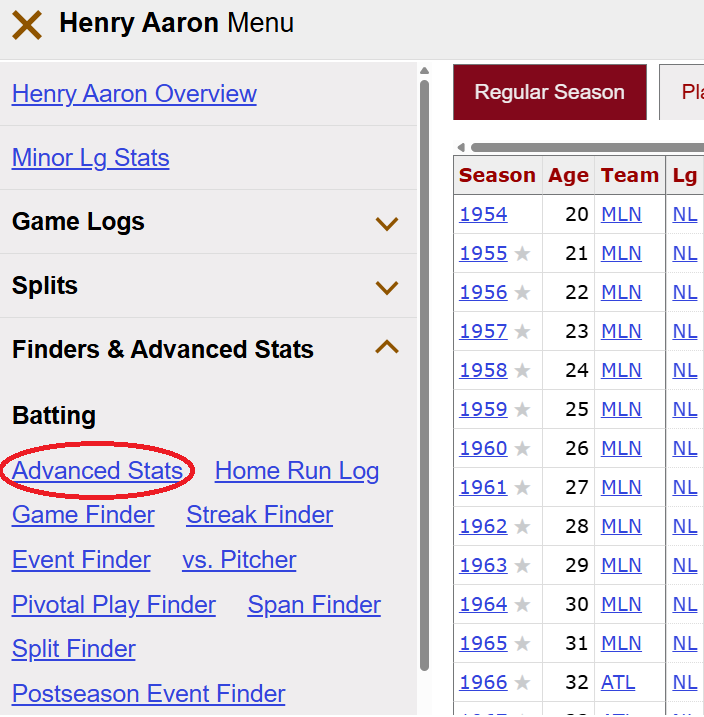Click the star beside 1964 season
The width and height of the screenshot is (704, 717).
tap(522, 605)
